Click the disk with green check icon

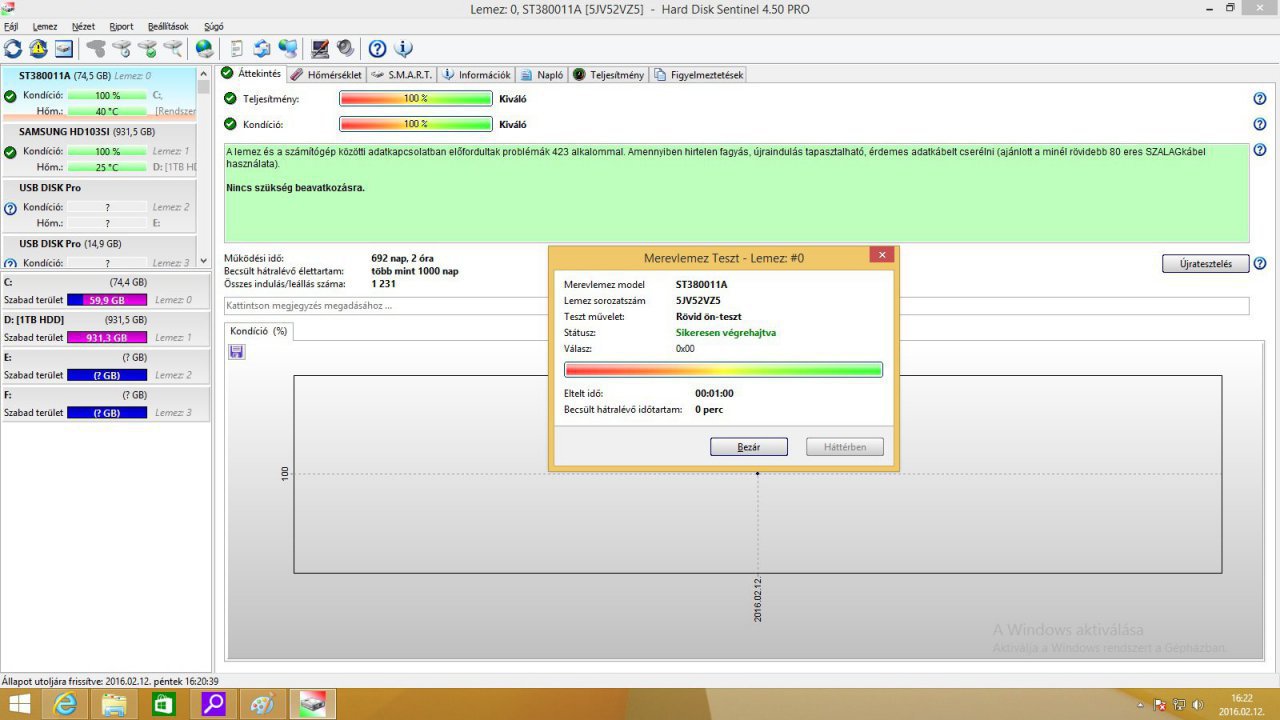pyautogui.click(x=148, y=48)
